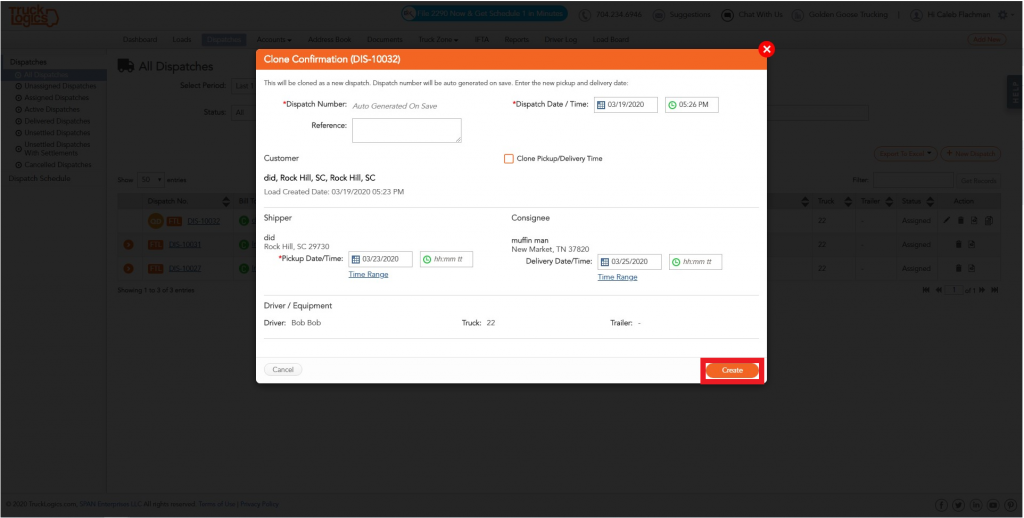Open Dashboard tab in background nav bar

click(x=140, y=40)
